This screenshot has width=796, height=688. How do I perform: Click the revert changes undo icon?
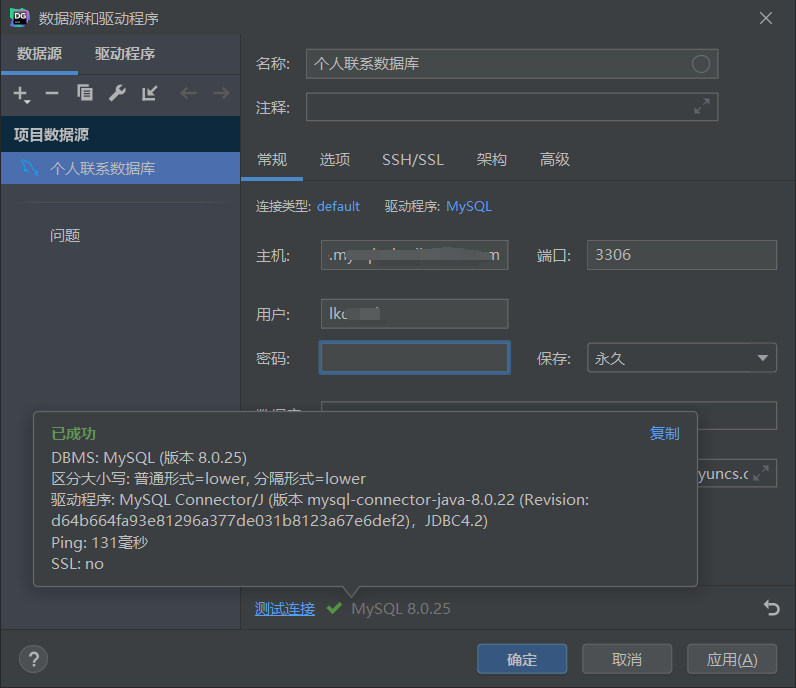(771, 607)
